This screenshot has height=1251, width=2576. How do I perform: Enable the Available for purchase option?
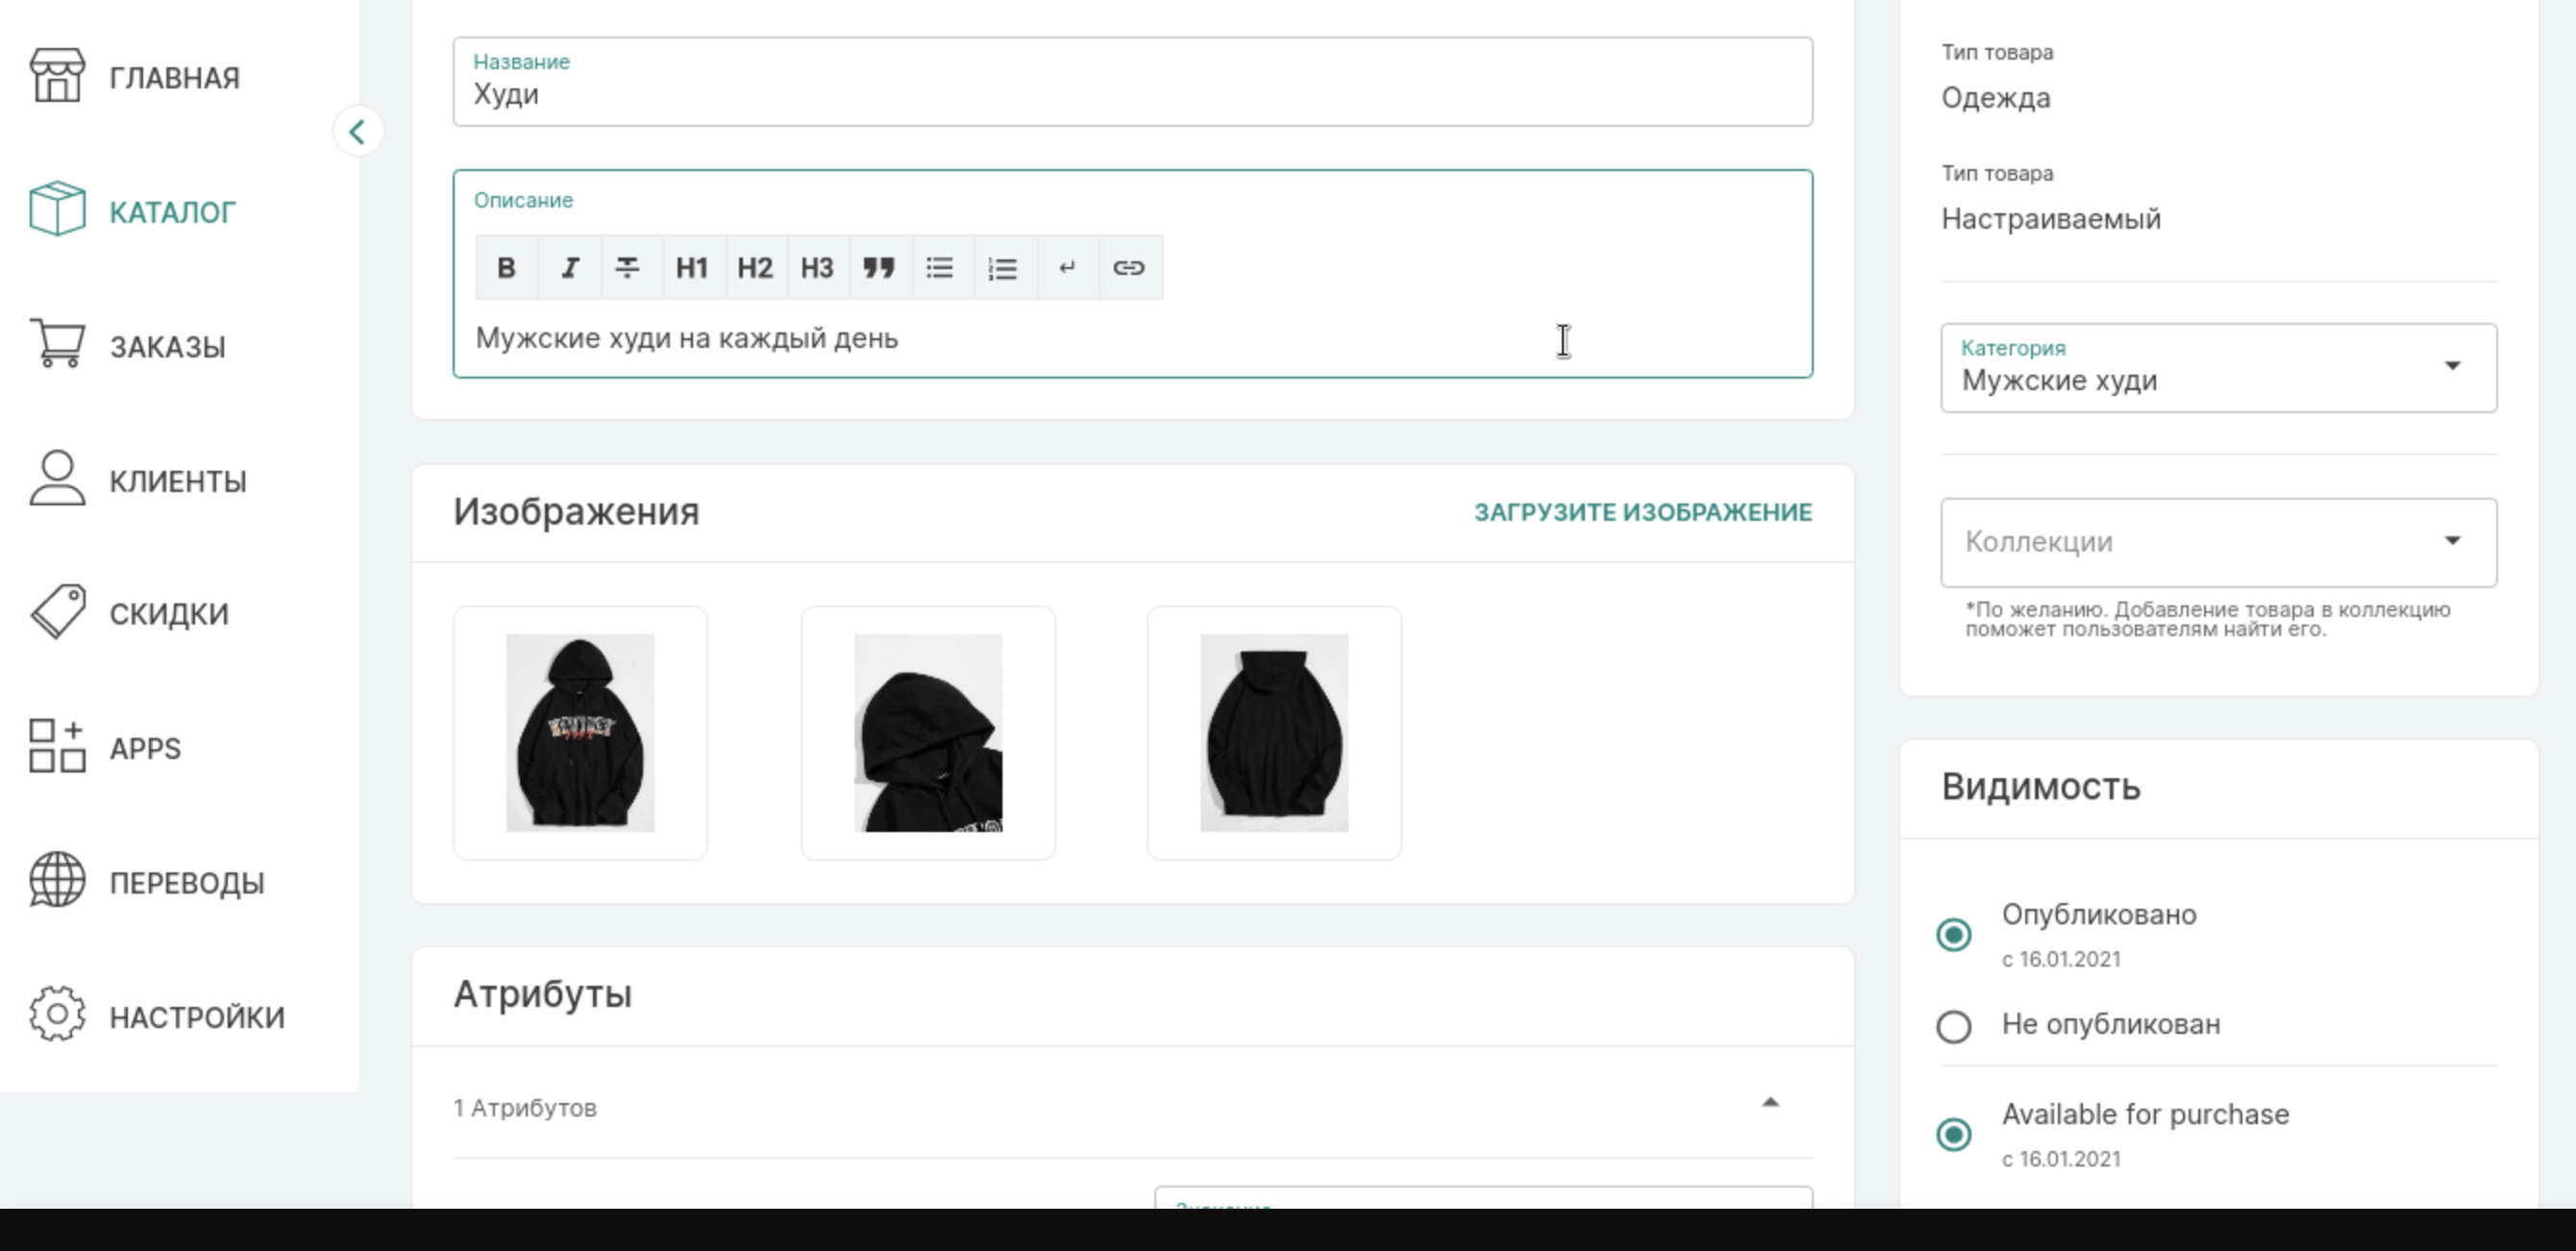[1953, 1135]
